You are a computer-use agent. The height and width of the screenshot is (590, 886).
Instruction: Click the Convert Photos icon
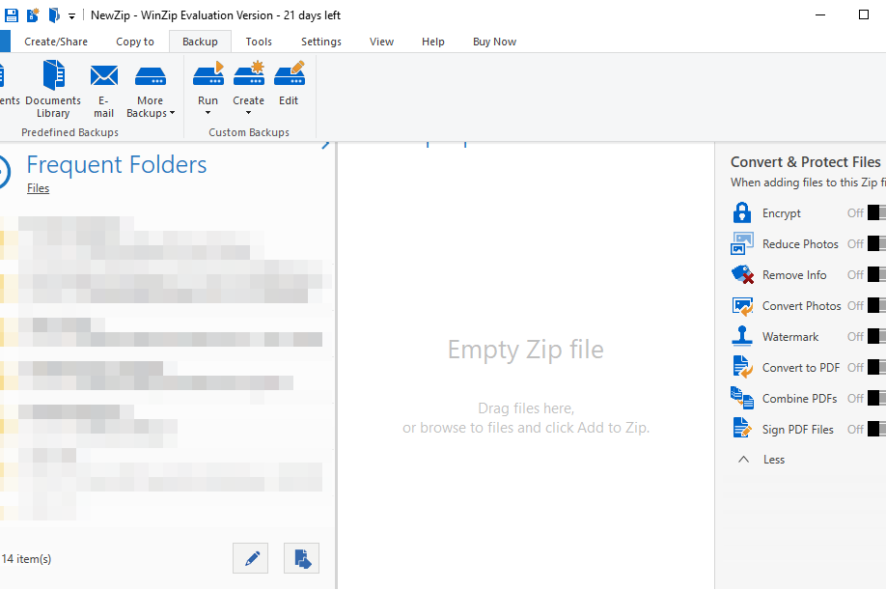[742, 306]
